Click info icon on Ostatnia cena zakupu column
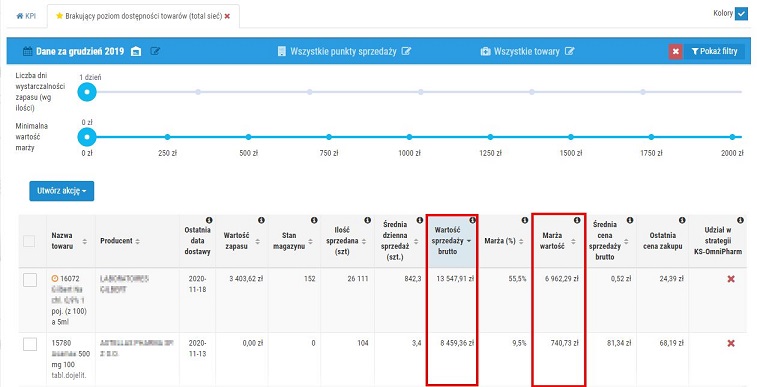This screenshot has width=757, height=387. tap(682, 220)
